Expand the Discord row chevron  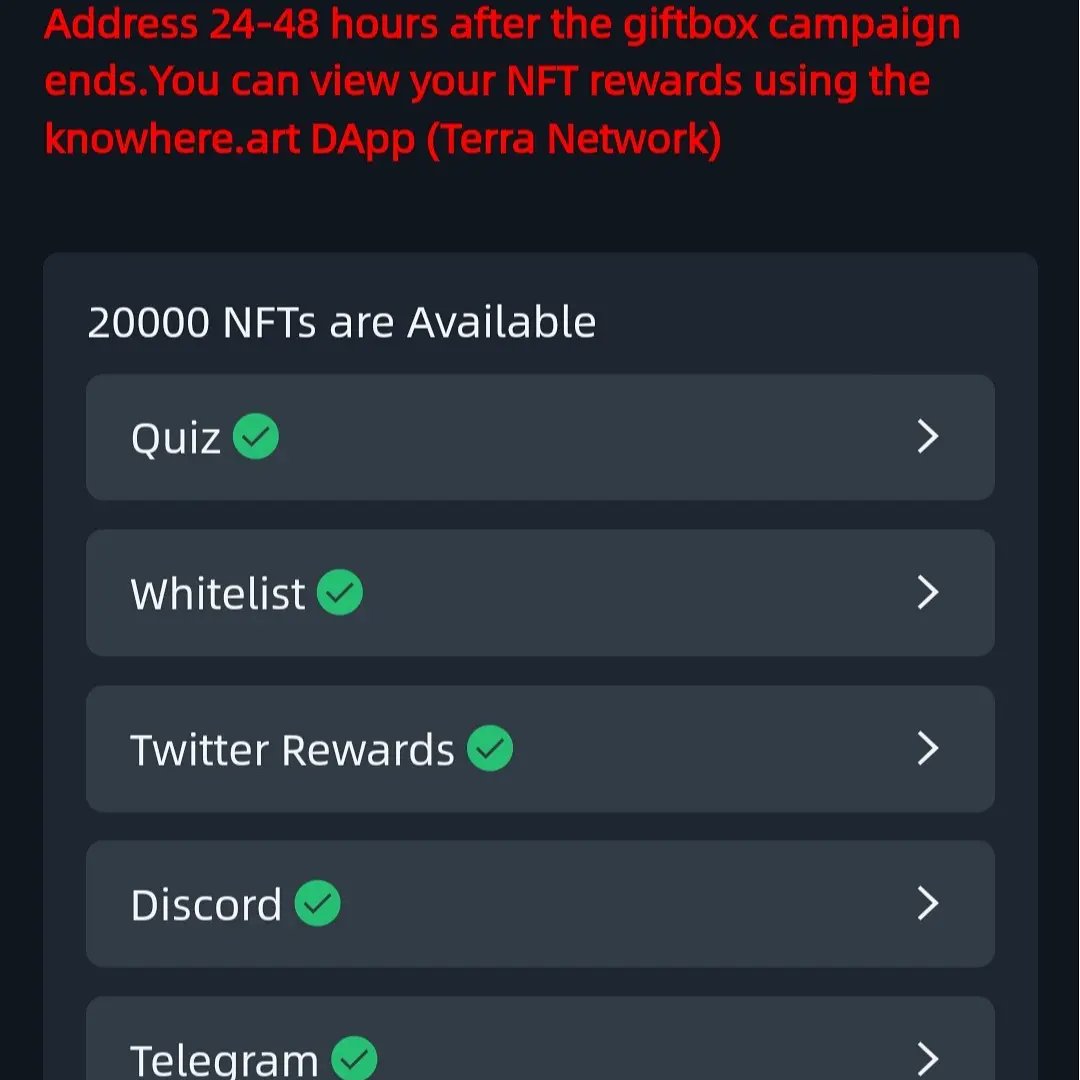click(x=928, y=904)
